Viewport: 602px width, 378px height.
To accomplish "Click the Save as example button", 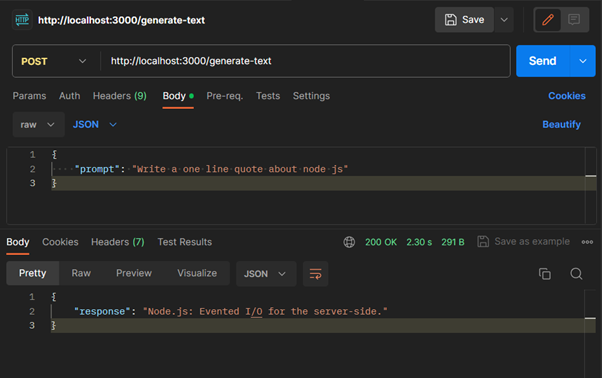I will (524, 241).
